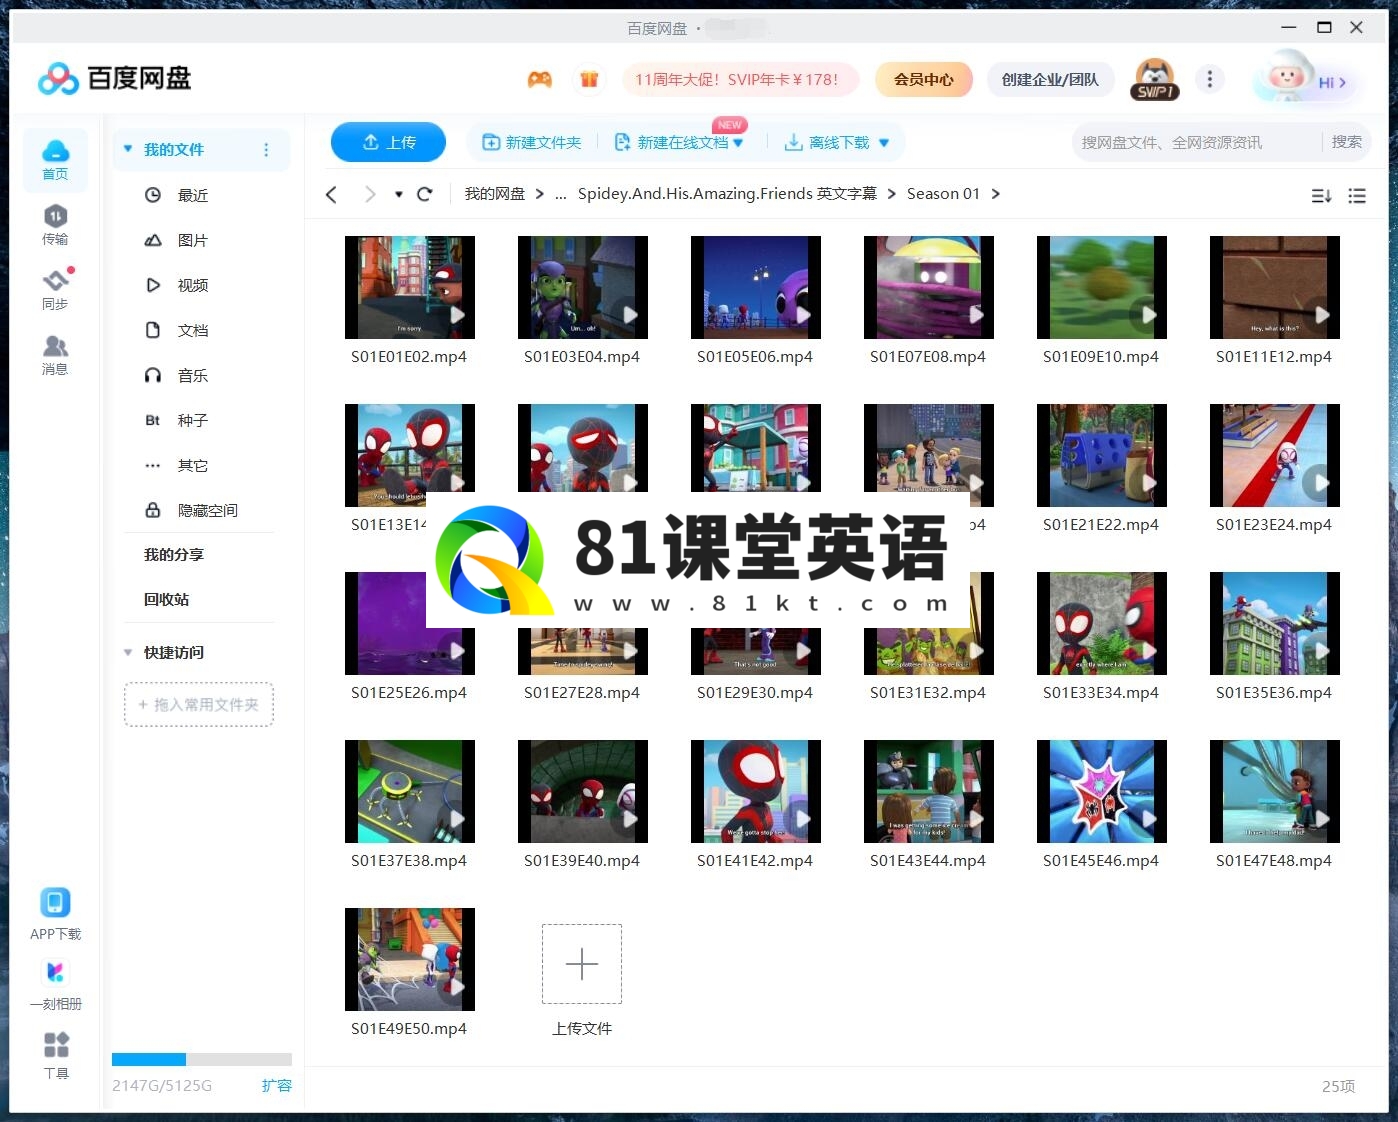This screenshot has height=1122, width=1398.
Task: Collapse the 我的文件 tree arrow
Action: click(128, 149)
